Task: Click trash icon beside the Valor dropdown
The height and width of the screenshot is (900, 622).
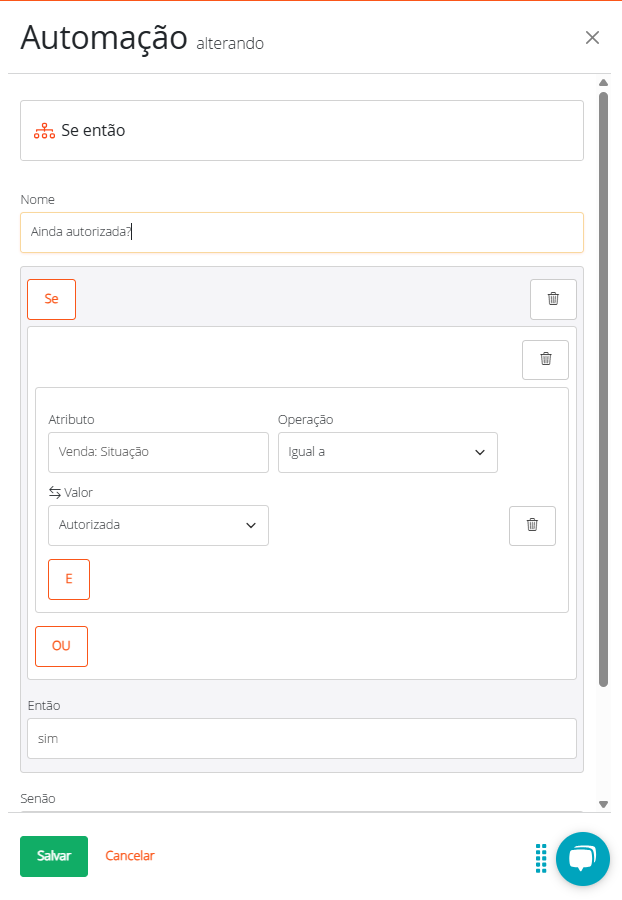Action: click(532, 525)
